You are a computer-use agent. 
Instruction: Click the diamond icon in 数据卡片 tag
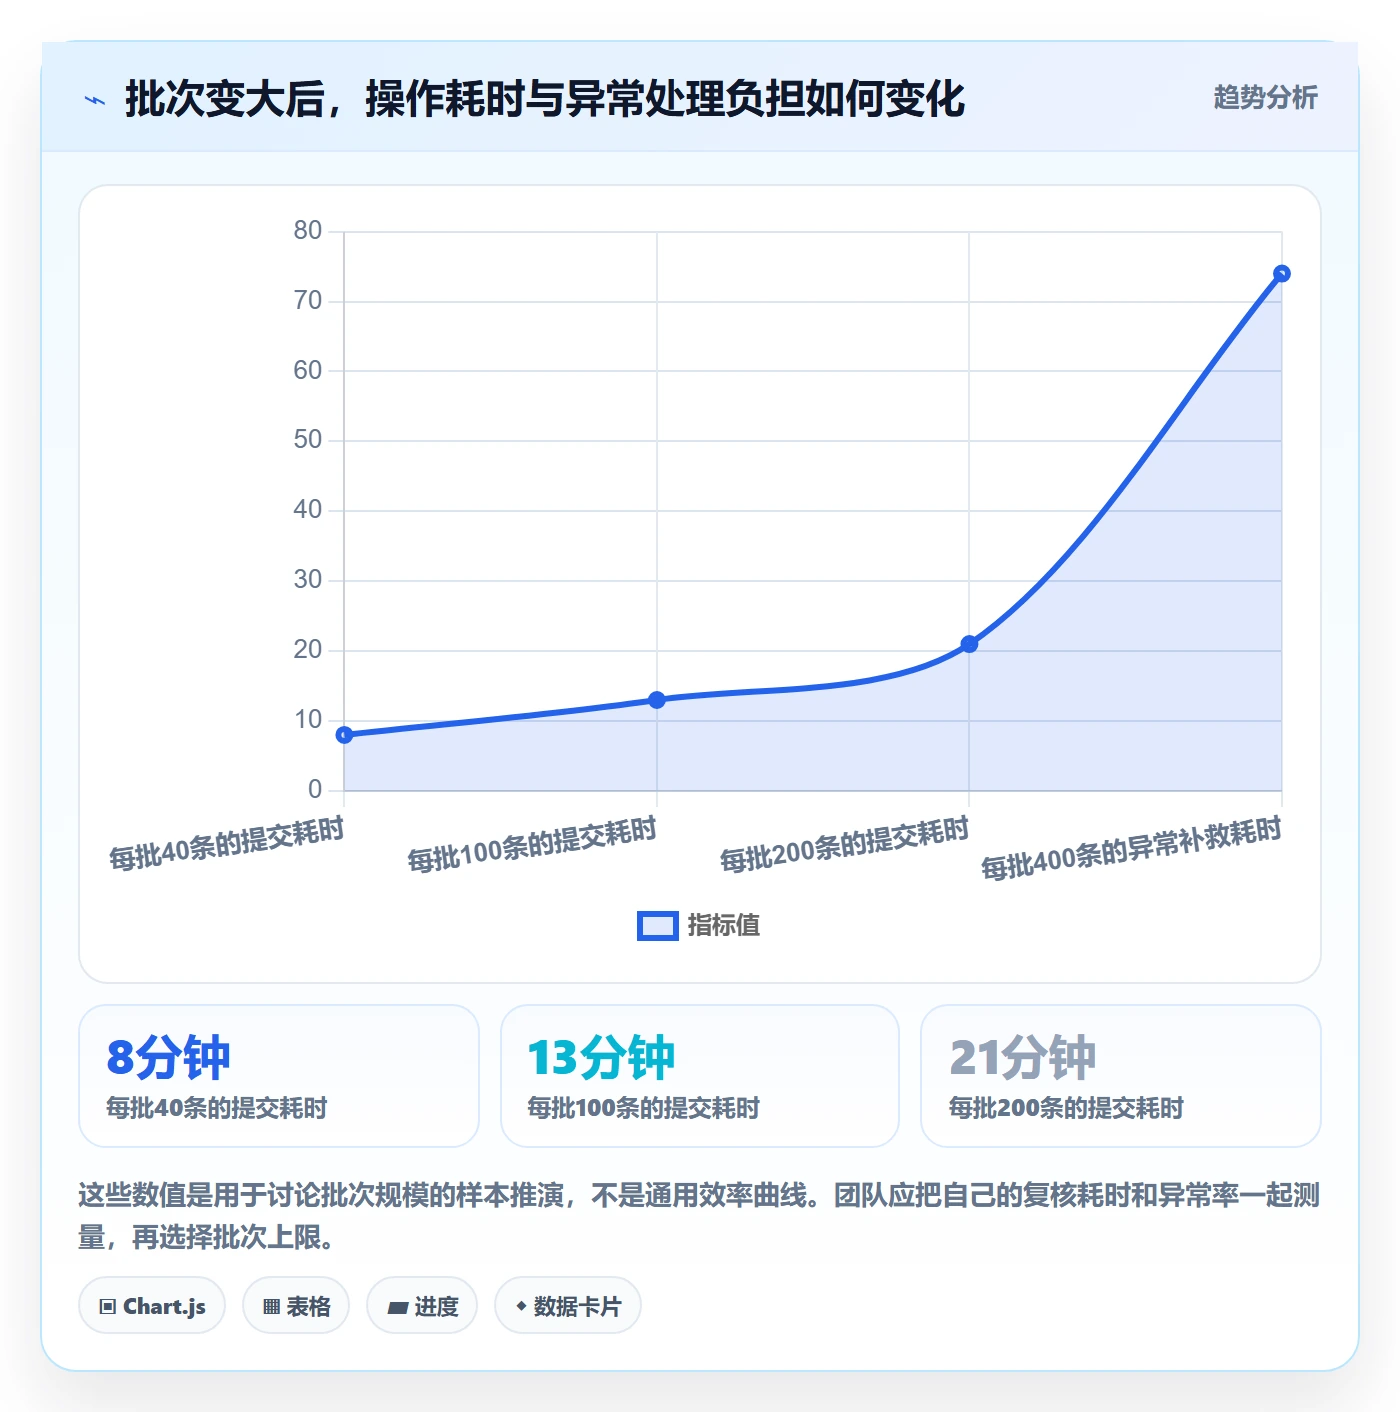coord(521,1306)
